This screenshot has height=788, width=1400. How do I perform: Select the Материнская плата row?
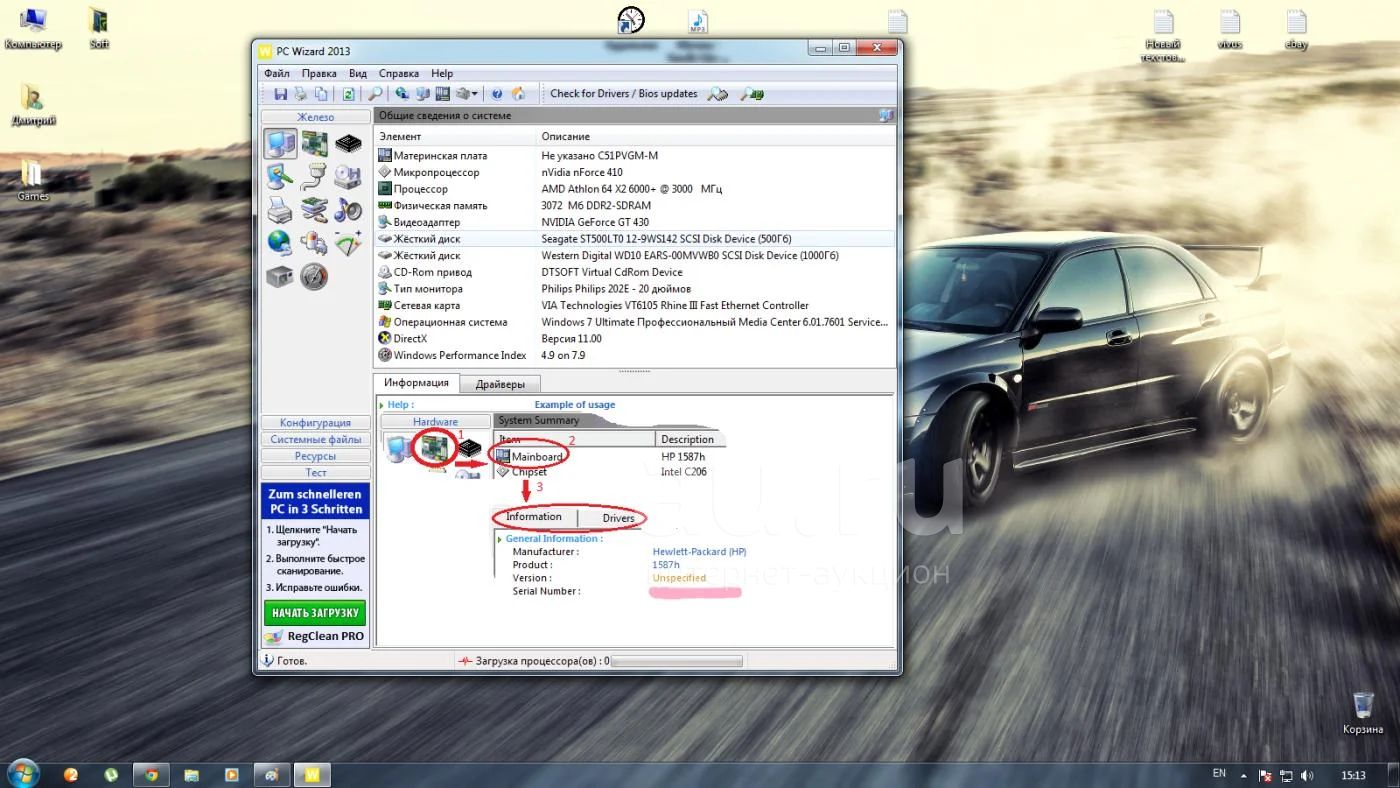635,156
